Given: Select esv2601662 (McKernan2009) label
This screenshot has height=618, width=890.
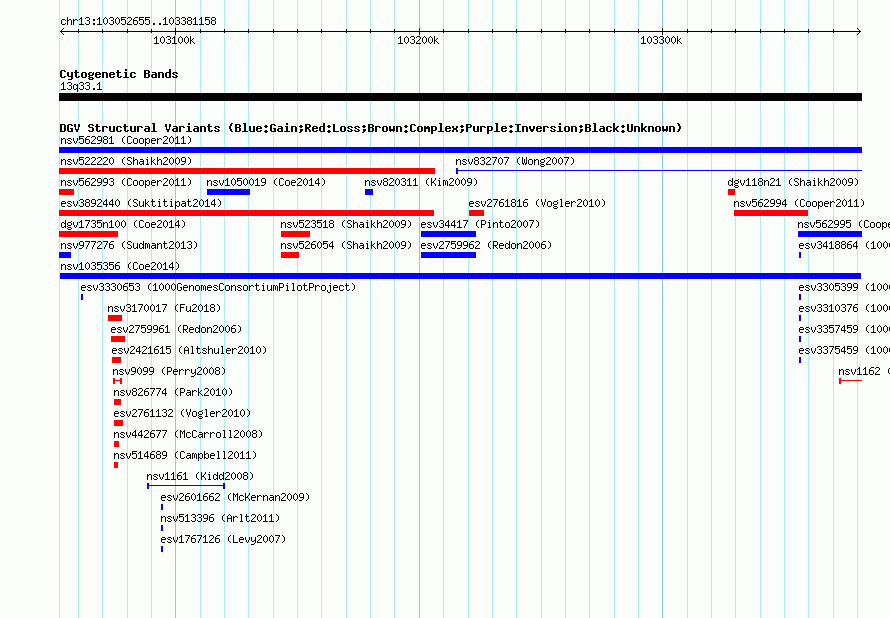Looking at the screenshot, I should (x=235, y=497).
